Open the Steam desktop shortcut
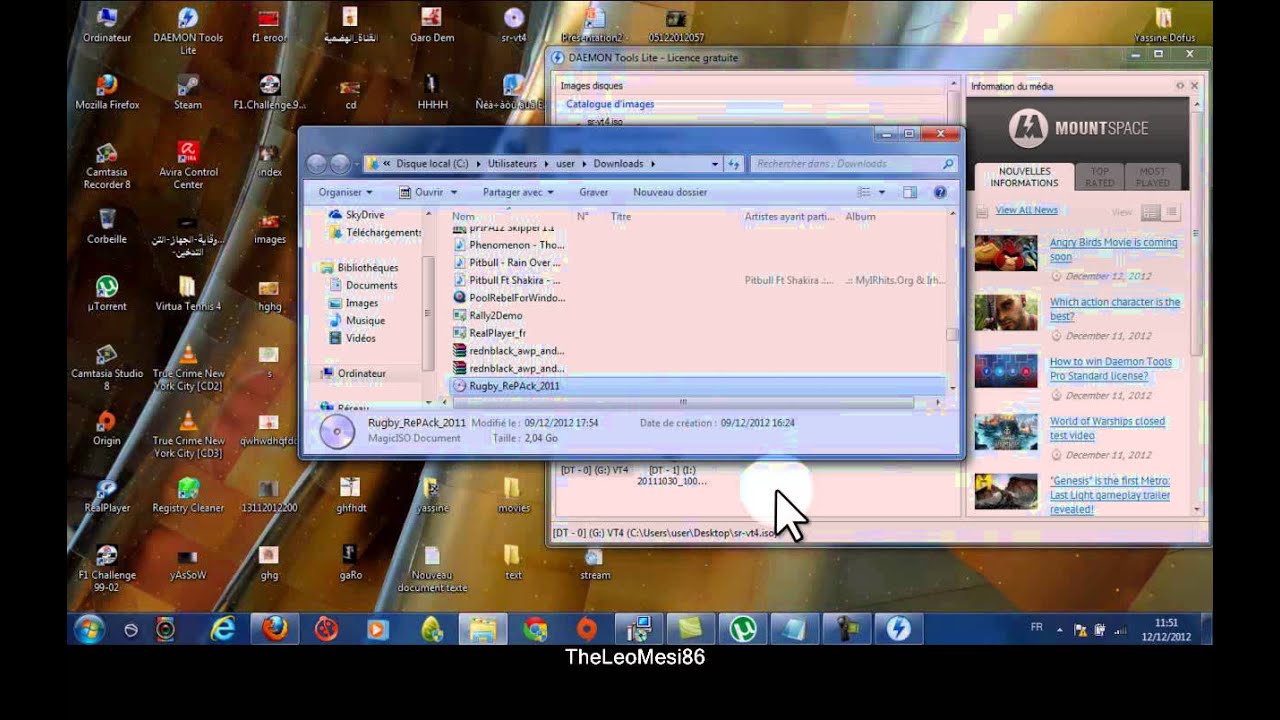1280x720 pixels. [x=188, y=92]
